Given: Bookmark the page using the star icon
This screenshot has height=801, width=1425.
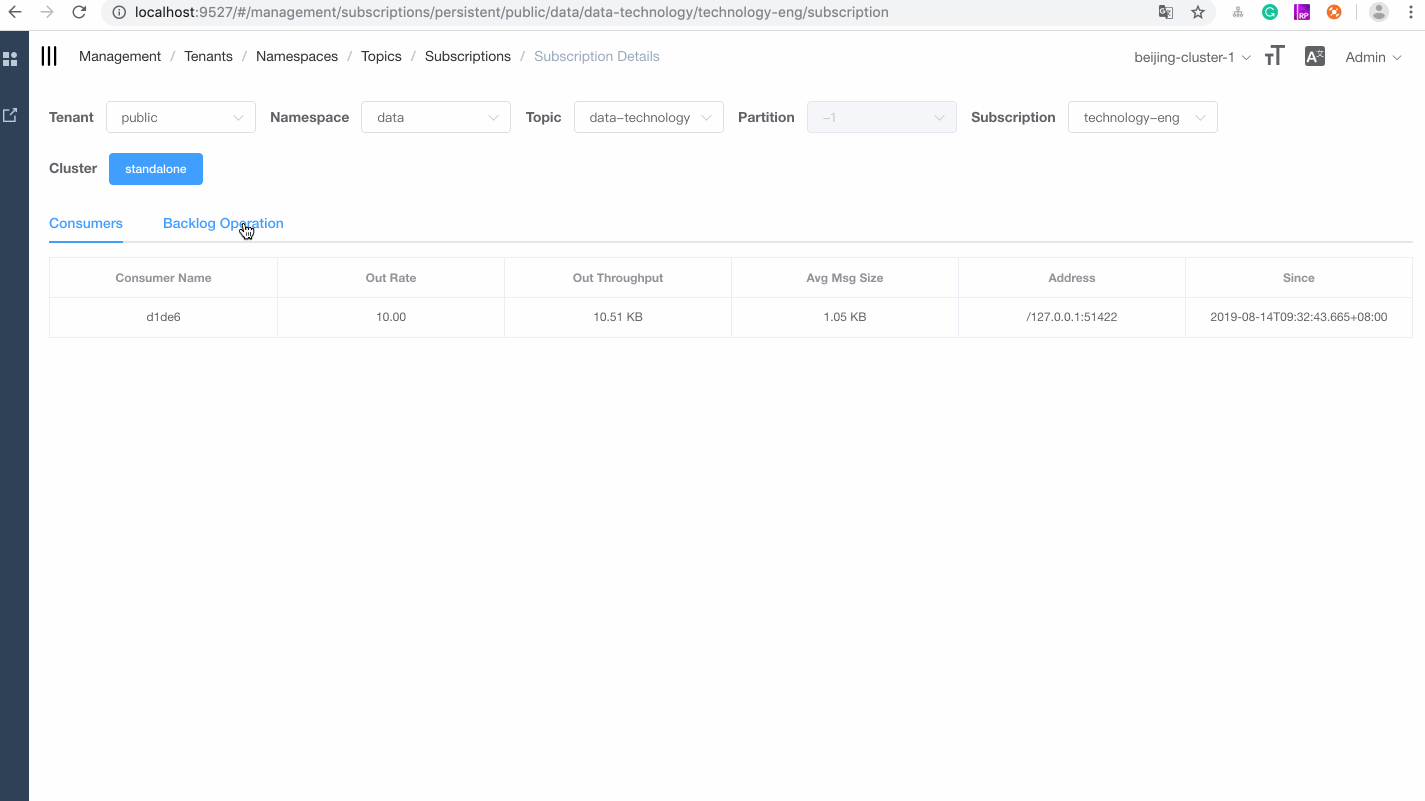Looking at the screenshot, I should [x=1197, y=12].
